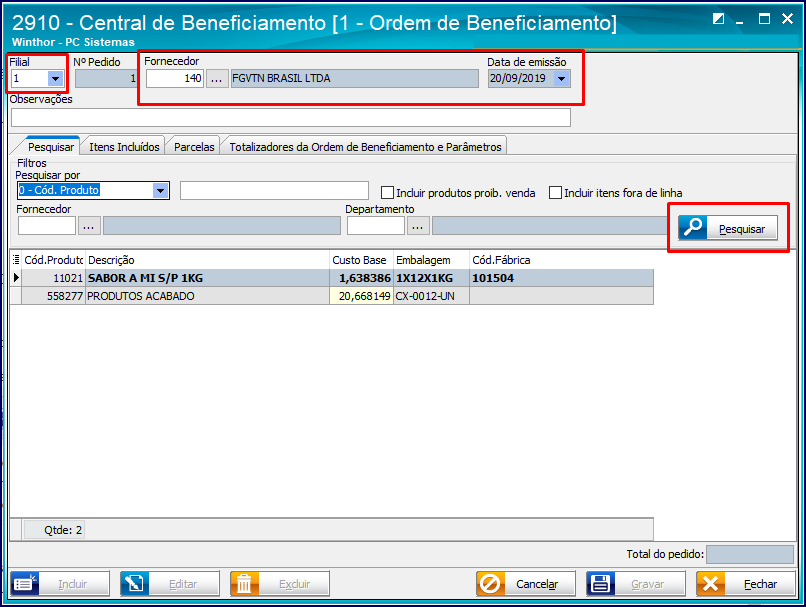Open header Fornecedor lookup ellipsis button

tap(217, 79)
